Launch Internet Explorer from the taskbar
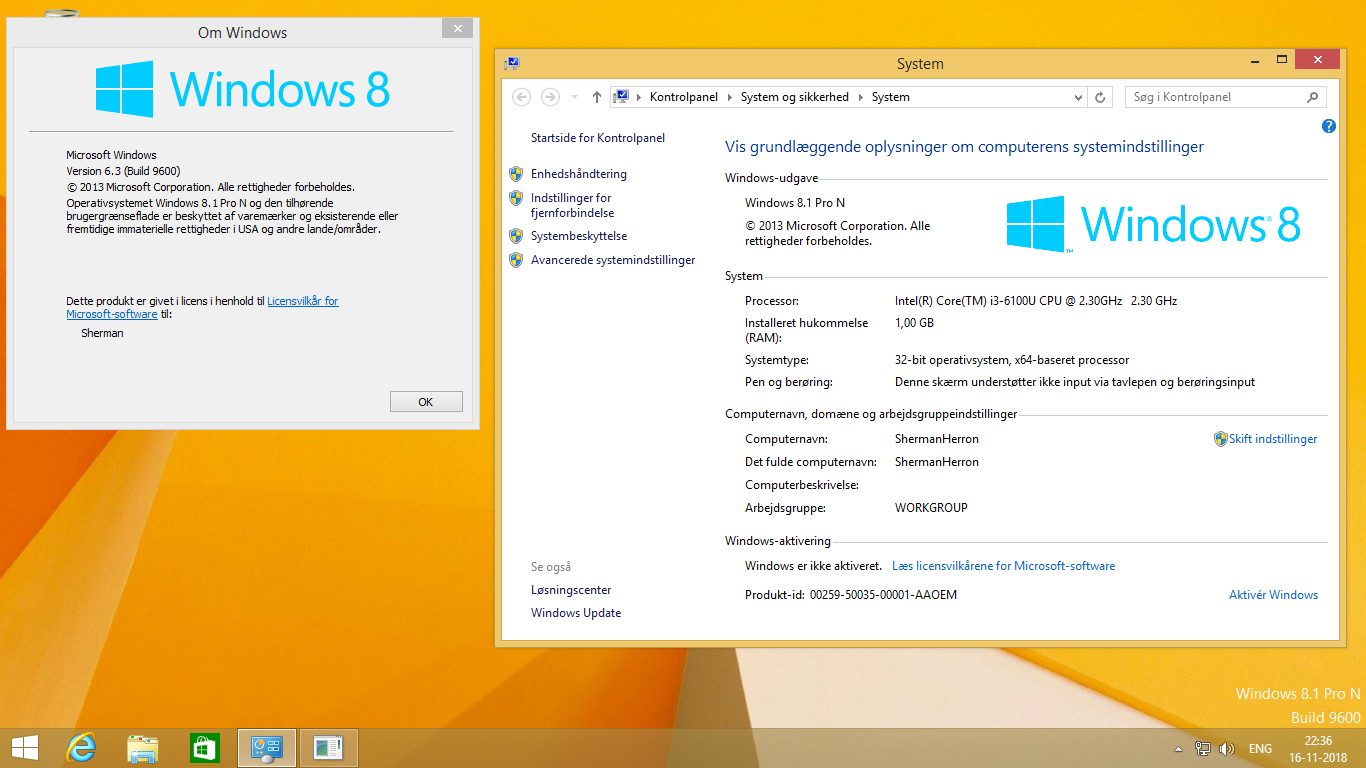1366x768 pixels. click(x=81, y=747)
